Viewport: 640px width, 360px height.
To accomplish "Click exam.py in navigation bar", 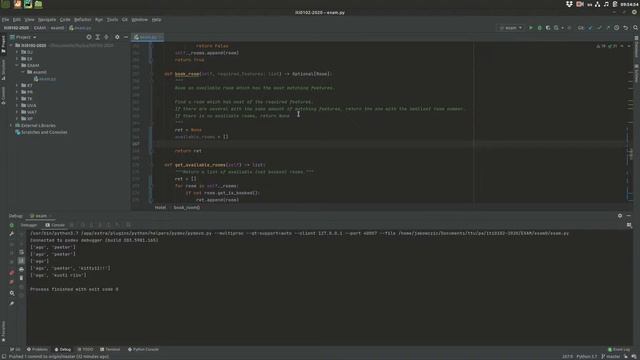I will tap(80, 28).
